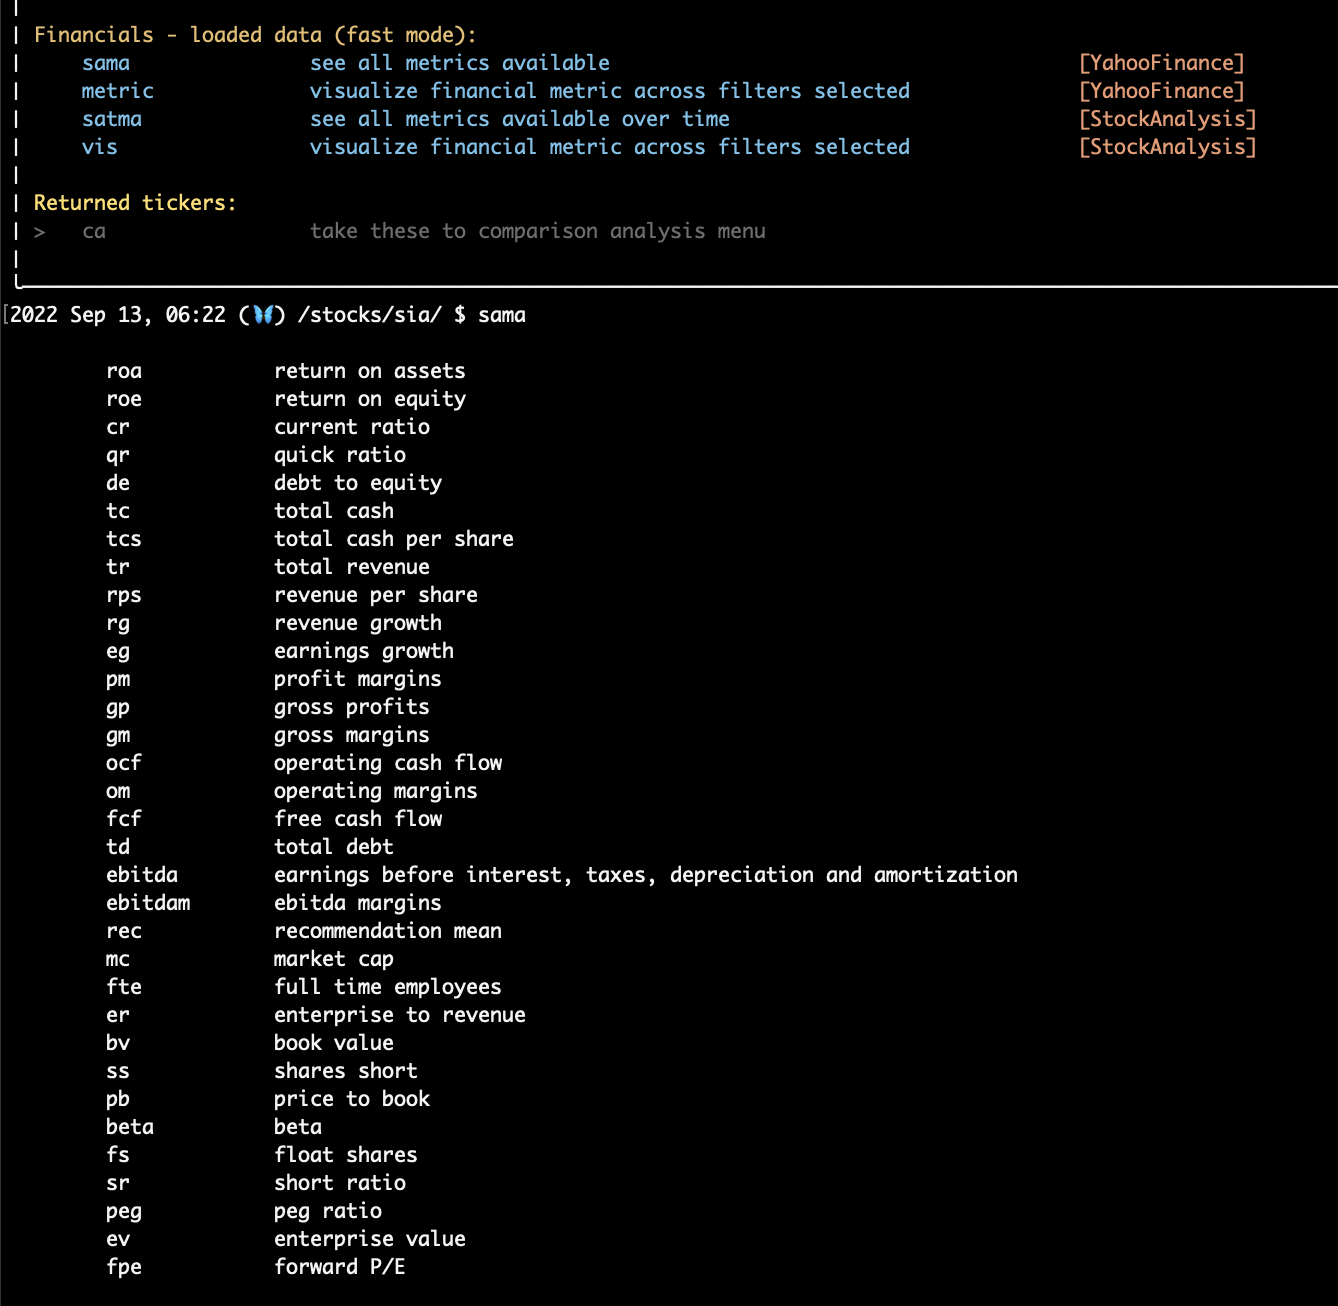Image resolution: width=1338 pixels, height=1306 pixels.
Task: Click 'return on equity' description
Action: pos(370,399)
